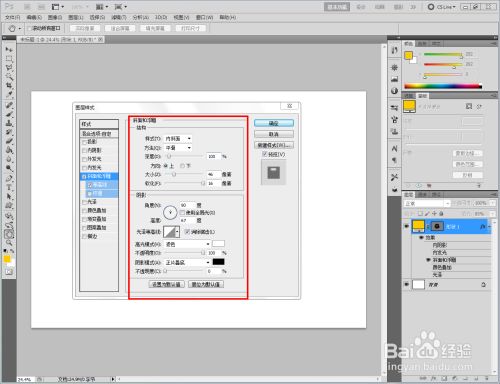Image resolution: width=500 pixels, height=384 pixels.
Task: Click the OK button in Layer Style dialog
Action: point(274,123)
